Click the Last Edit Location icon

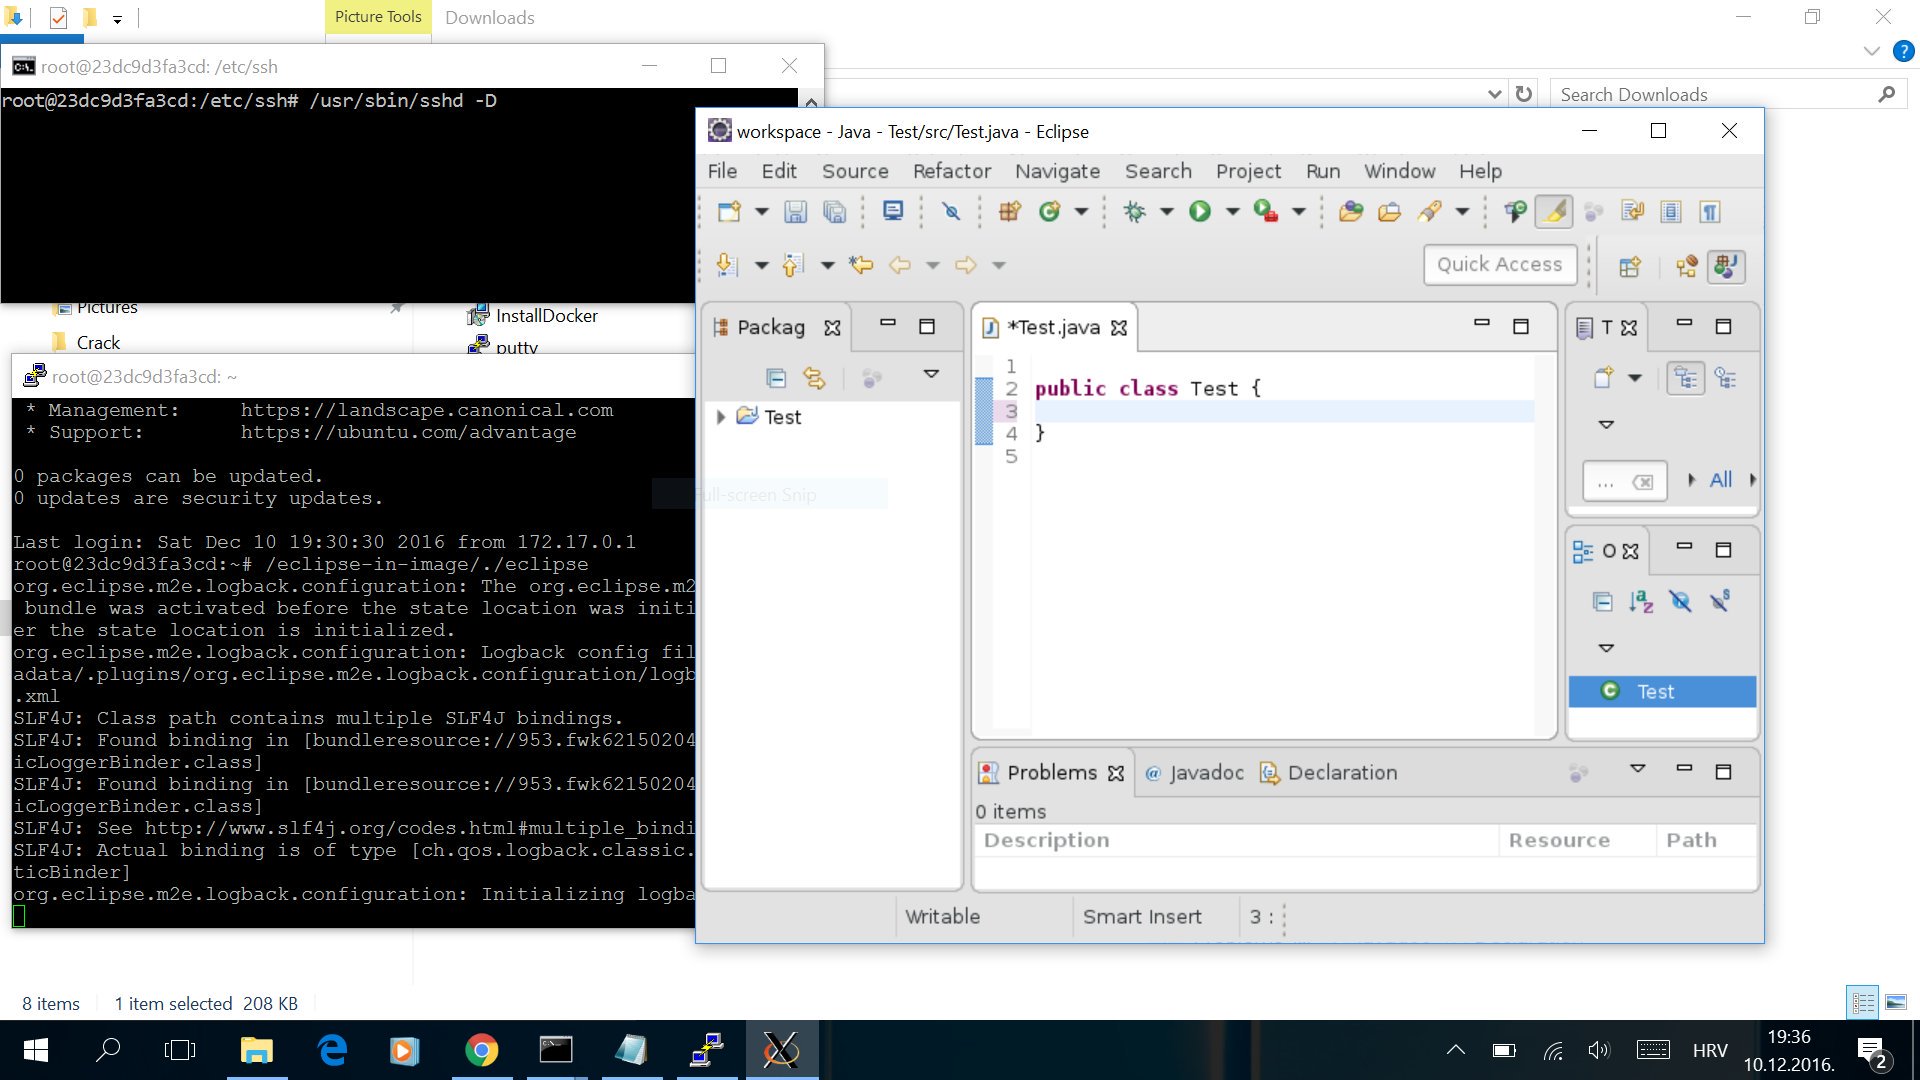click(861, 265)
